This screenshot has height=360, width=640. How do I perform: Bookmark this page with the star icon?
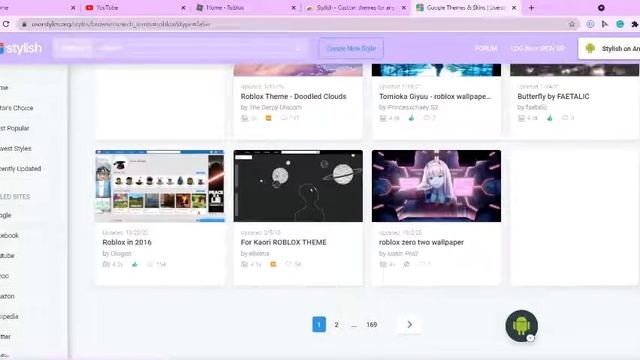(572, 24)
